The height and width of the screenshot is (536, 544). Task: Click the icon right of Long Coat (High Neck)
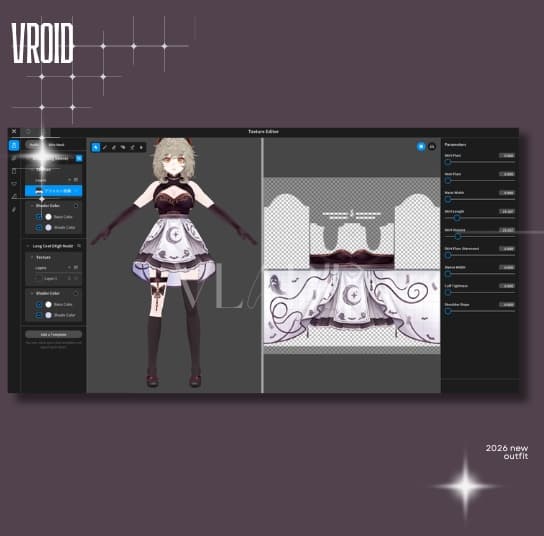pos(79,246)
